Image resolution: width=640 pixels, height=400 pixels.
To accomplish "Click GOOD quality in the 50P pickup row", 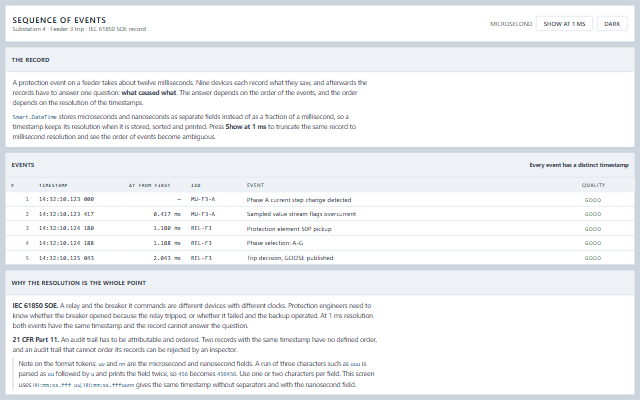I will pos(593,229).
